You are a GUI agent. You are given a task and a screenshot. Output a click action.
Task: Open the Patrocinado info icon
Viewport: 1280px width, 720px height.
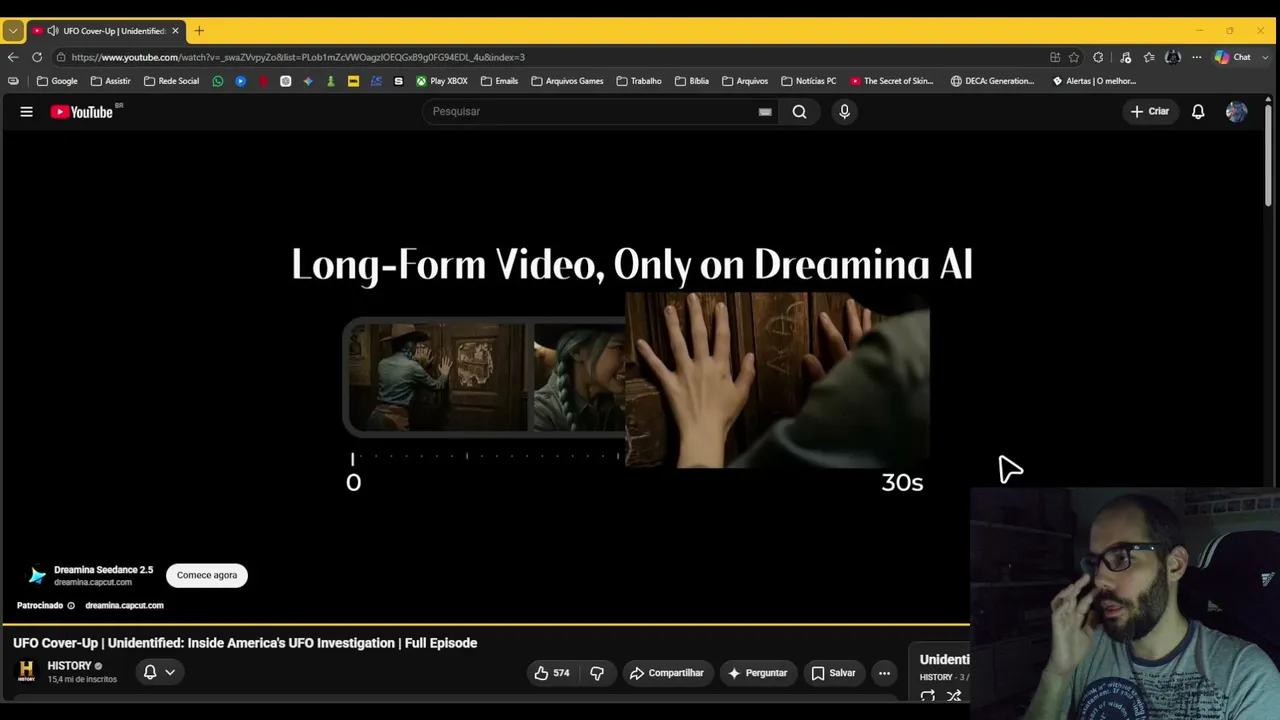point(71,605)
